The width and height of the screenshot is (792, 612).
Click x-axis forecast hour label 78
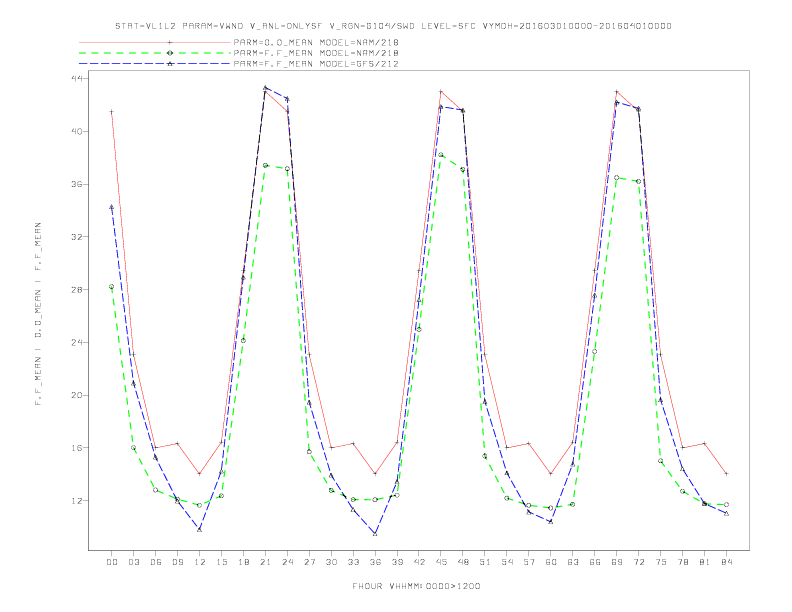click(683, 562)
